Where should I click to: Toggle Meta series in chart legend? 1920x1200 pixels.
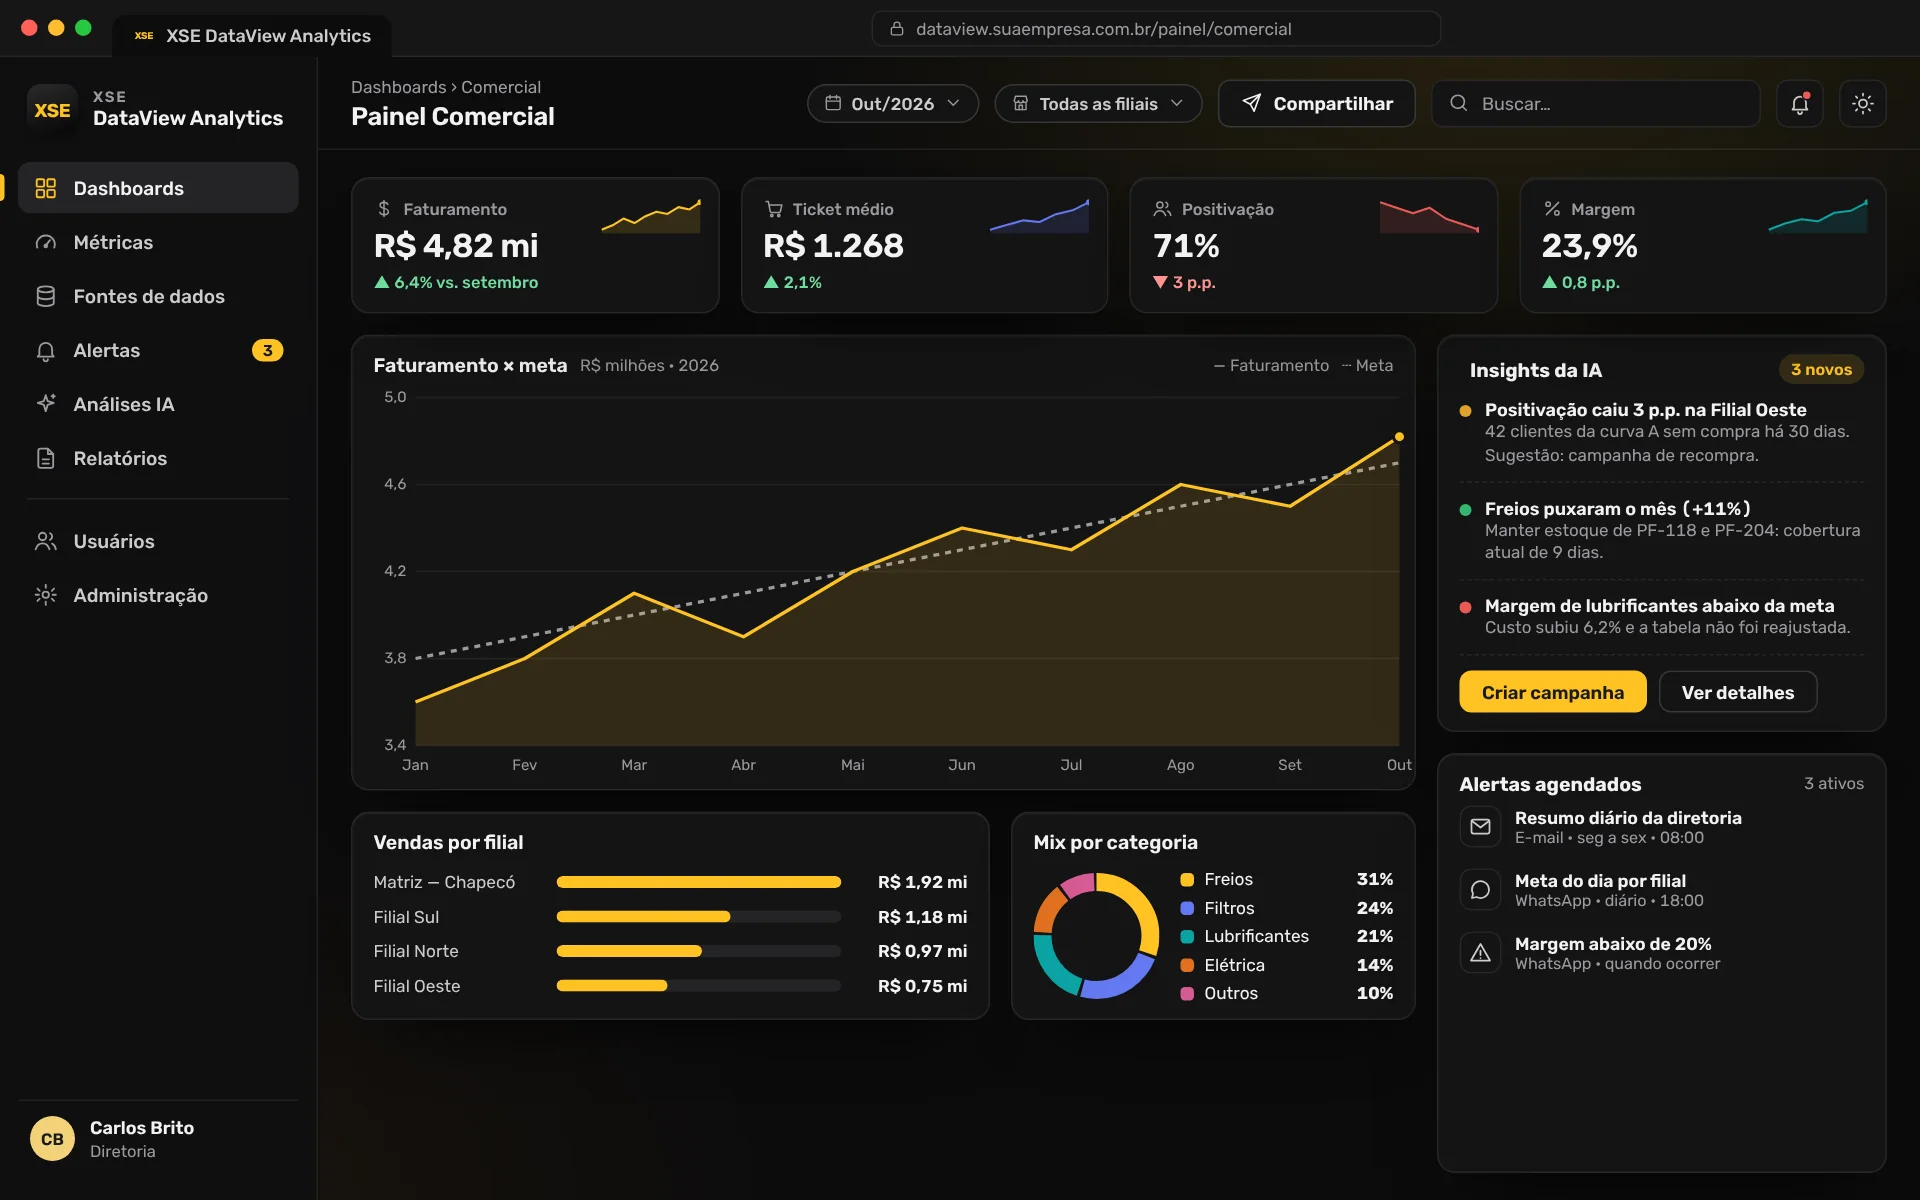pos(1367,366)
